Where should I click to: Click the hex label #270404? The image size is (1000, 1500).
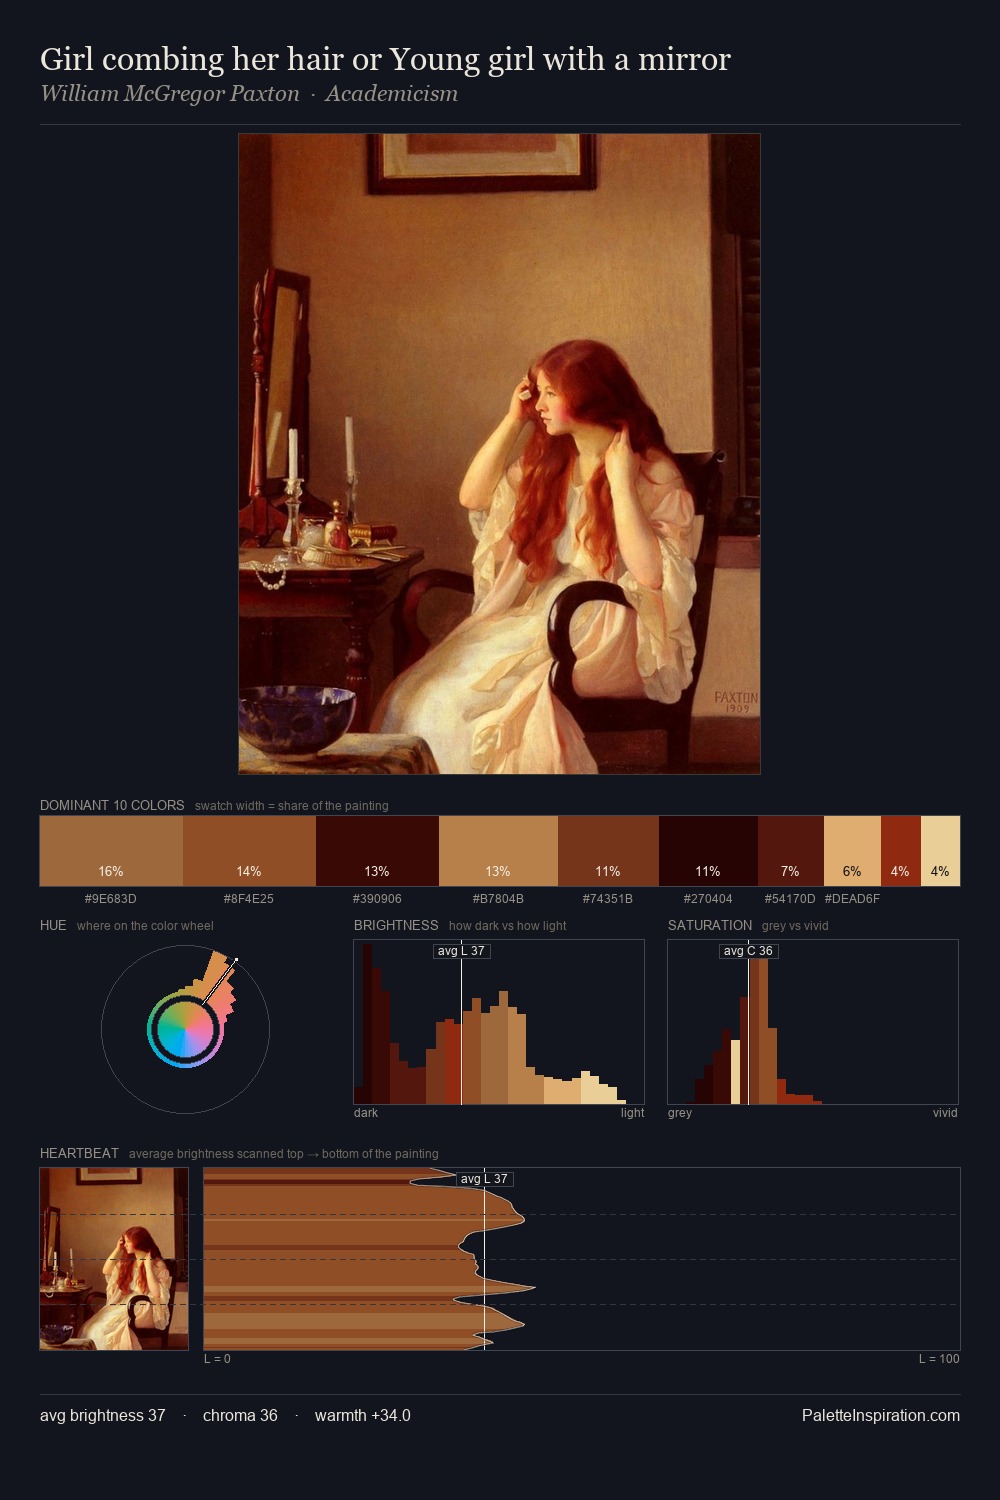coord(708,899)
